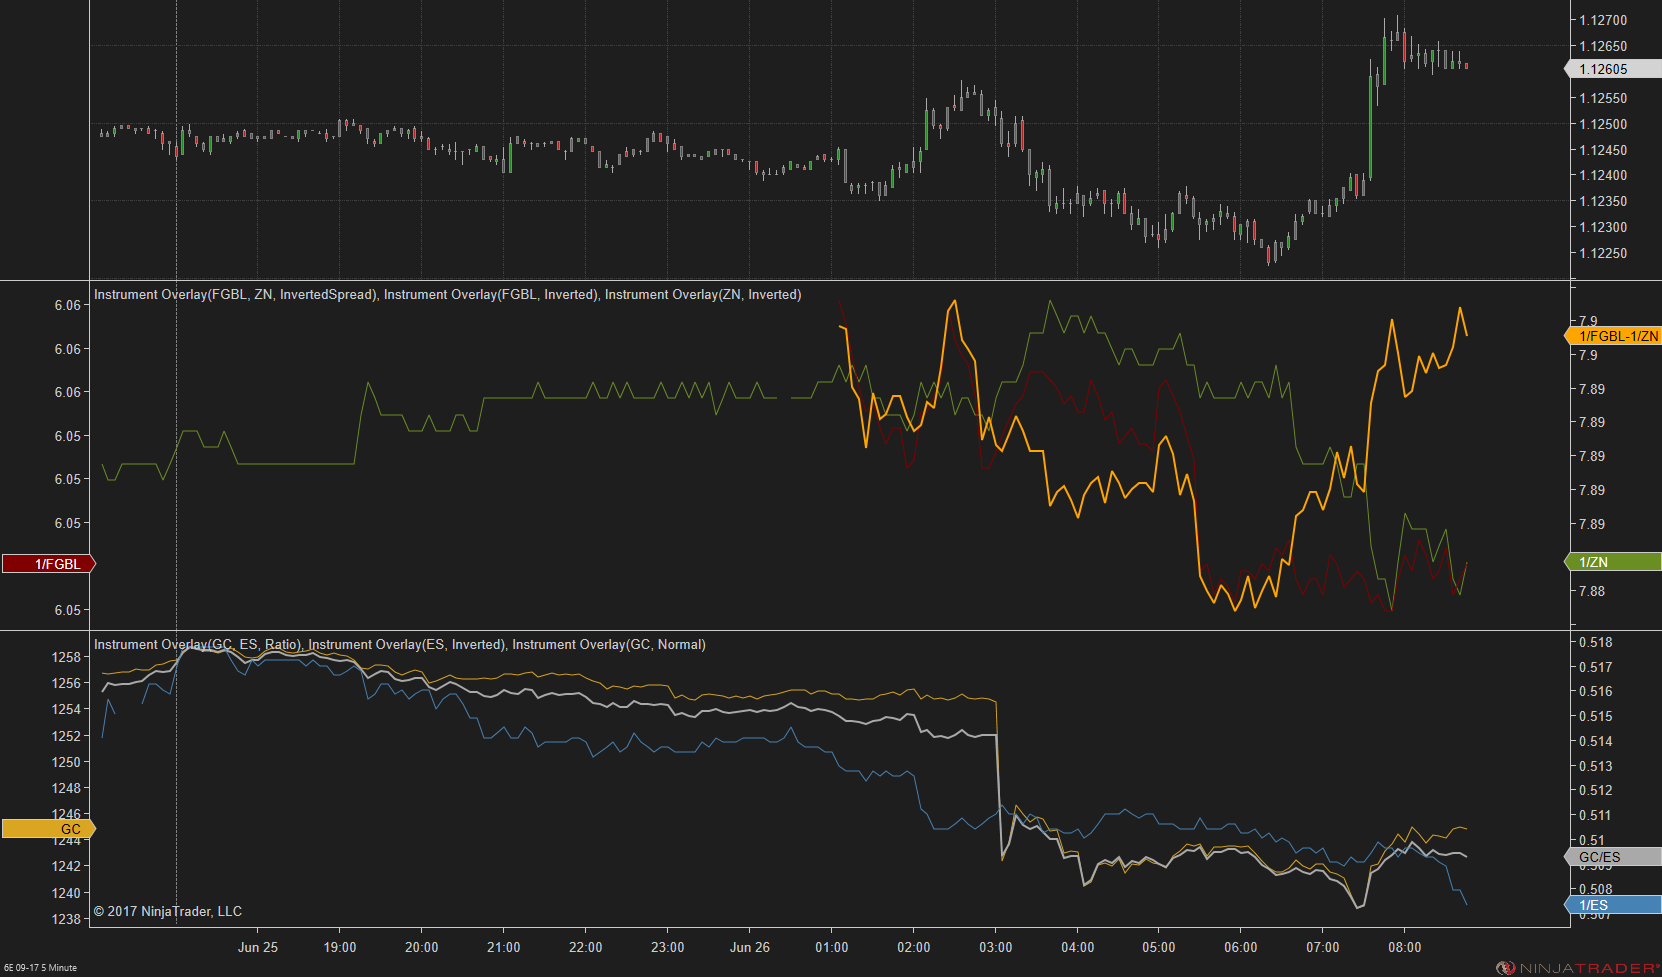Click the NinjaTrader logo at bottom right

pos(1578,967)
